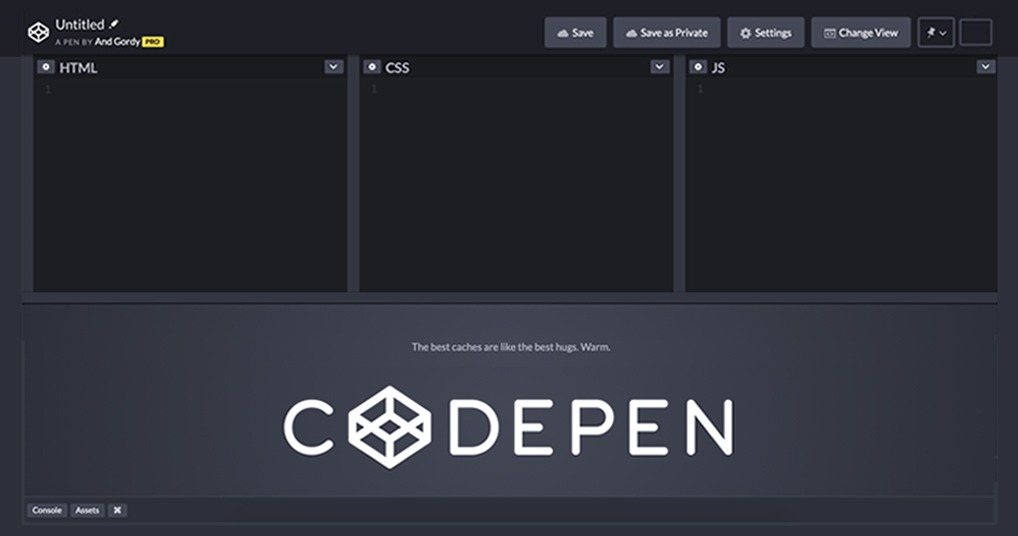Image resolution: width=1018 pixels, height=536 pixels.
Task: Click the Save button
Action: [x=575, y=32]
